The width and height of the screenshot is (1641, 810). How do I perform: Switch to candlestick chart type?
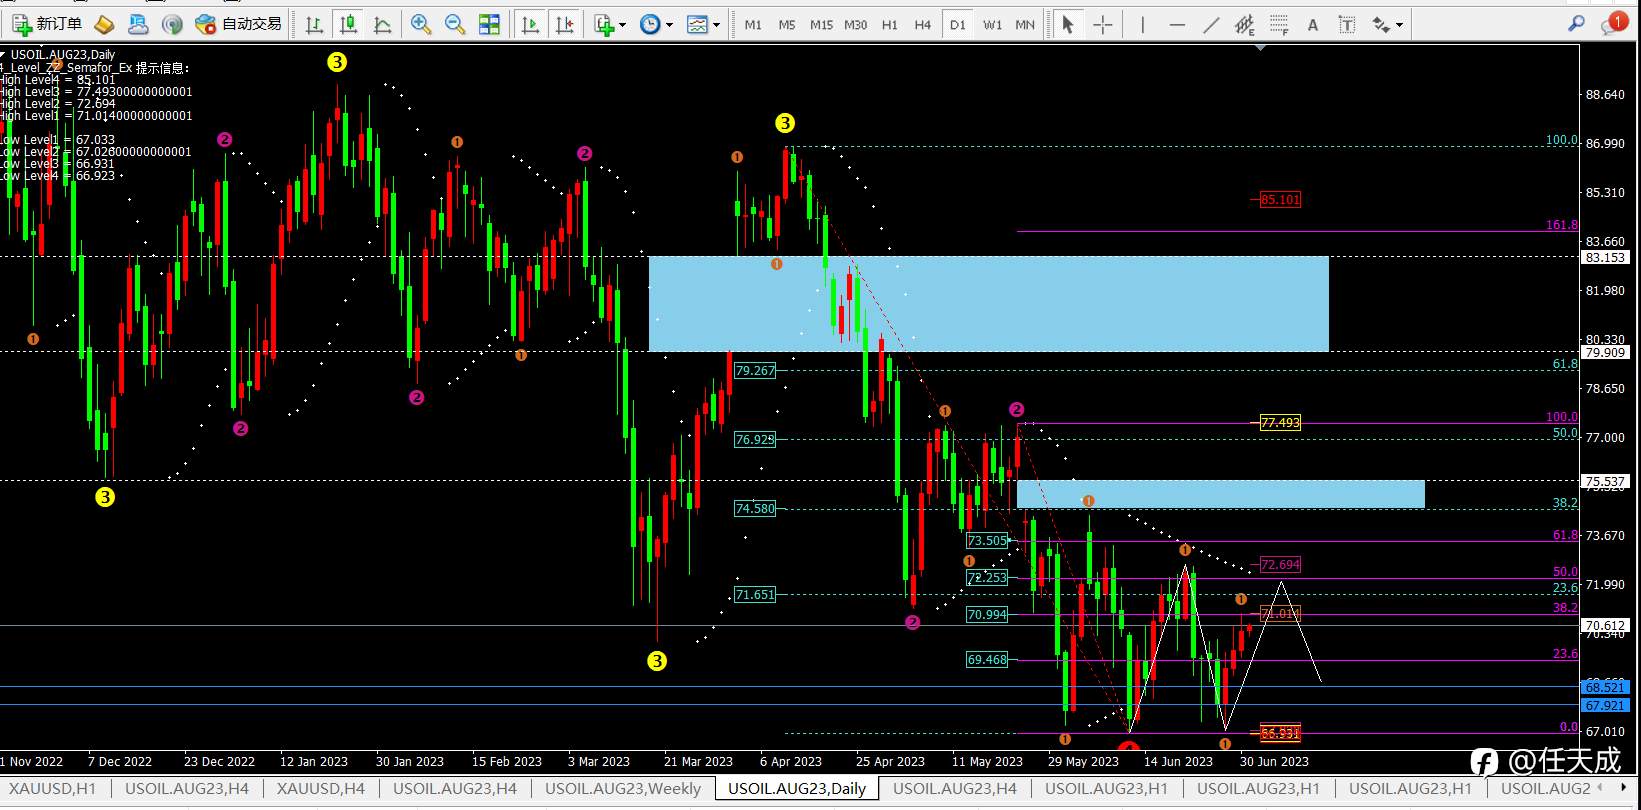[x=348, y=24]
